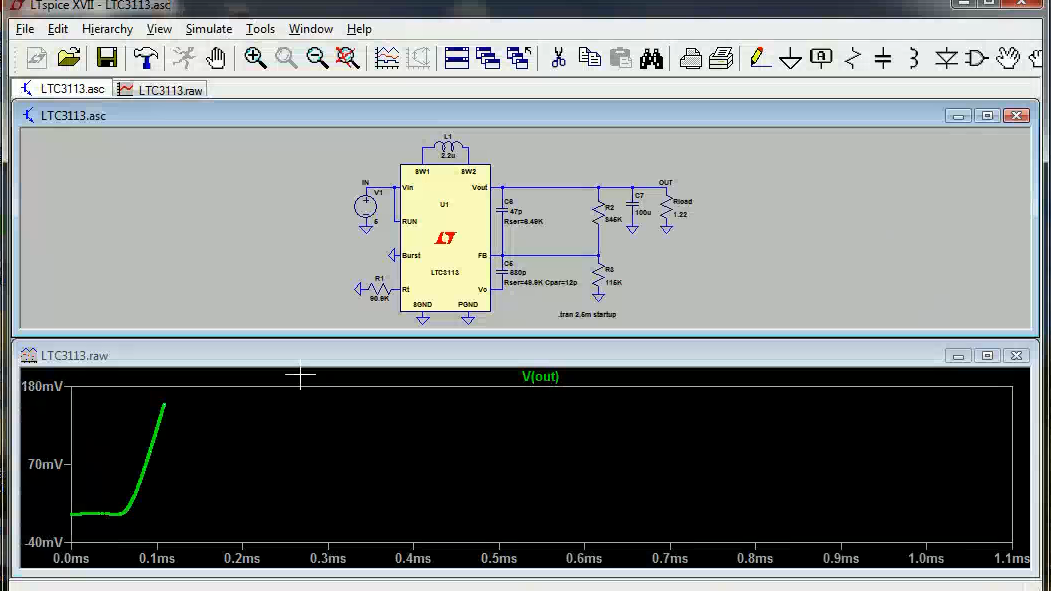This screenshot has height=591, width=1051.
Task: Click the Pick Visible Traces icon
Action: pyautogui.click(x=387, y=58)
